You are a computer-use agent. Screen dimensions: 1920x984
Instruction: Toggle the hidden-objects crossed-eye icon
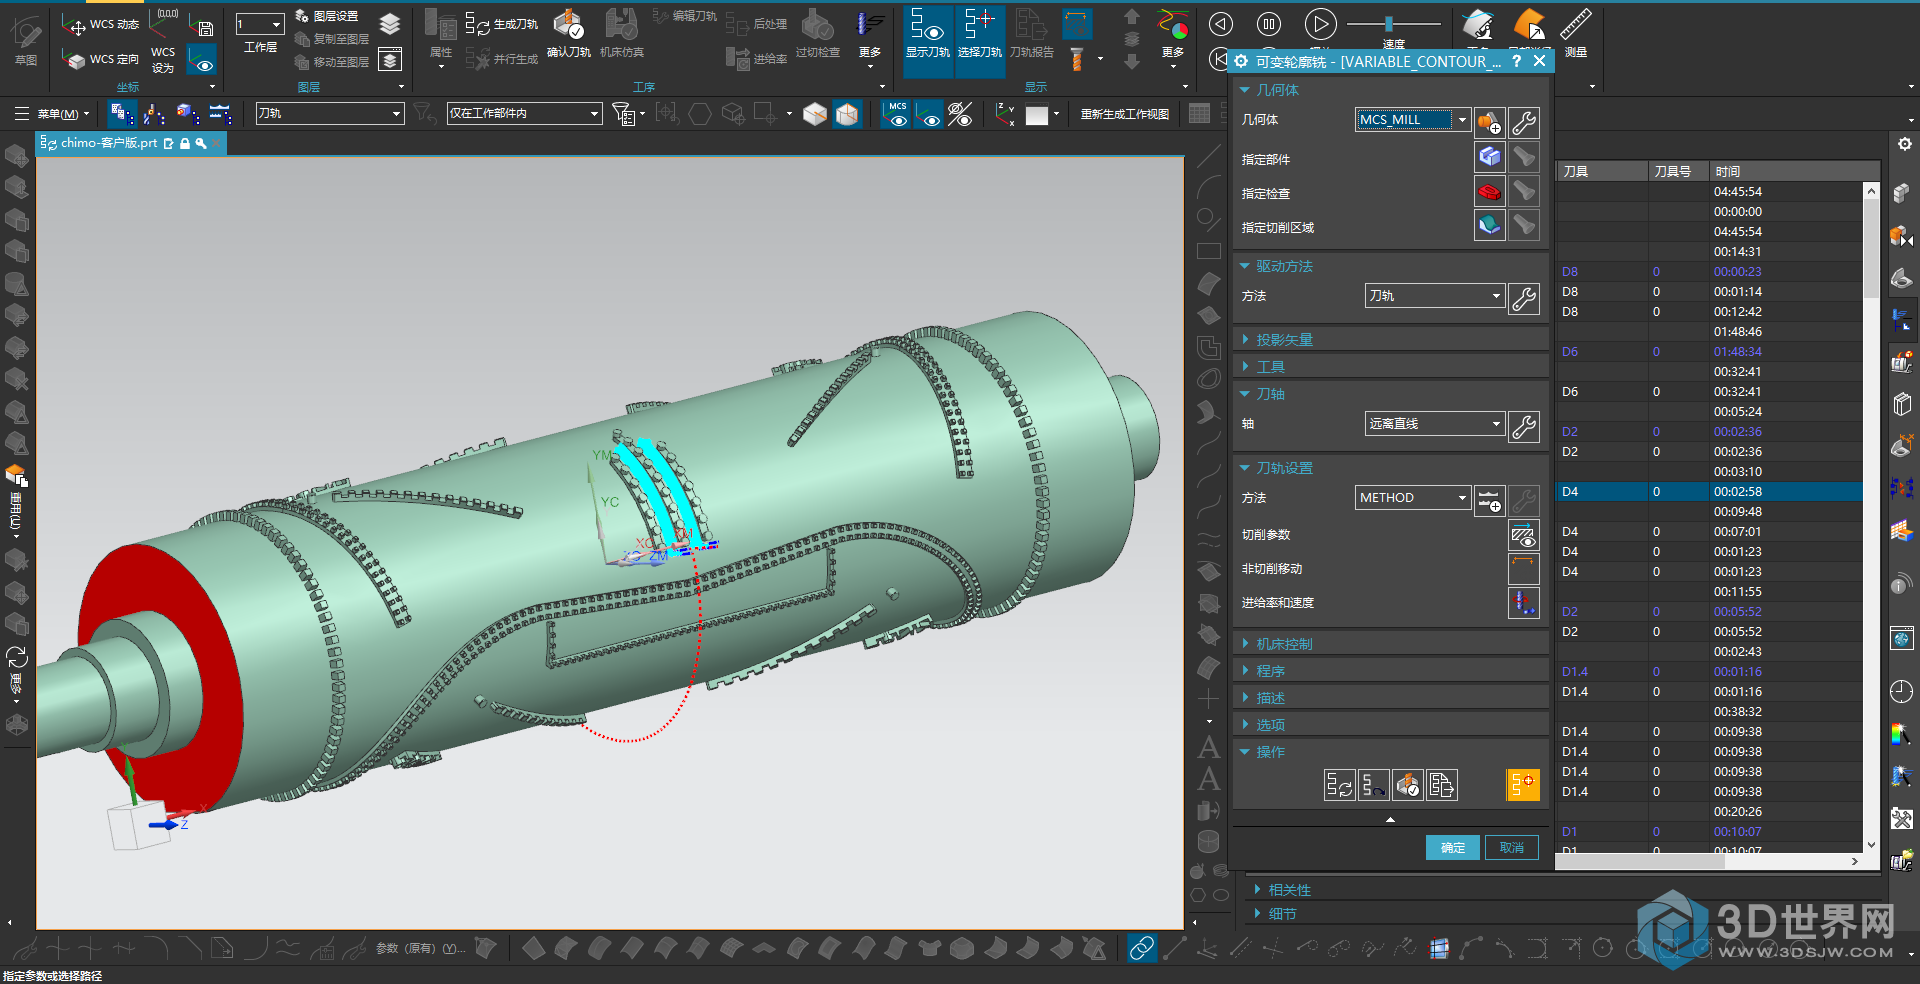[x=960, y=114]
